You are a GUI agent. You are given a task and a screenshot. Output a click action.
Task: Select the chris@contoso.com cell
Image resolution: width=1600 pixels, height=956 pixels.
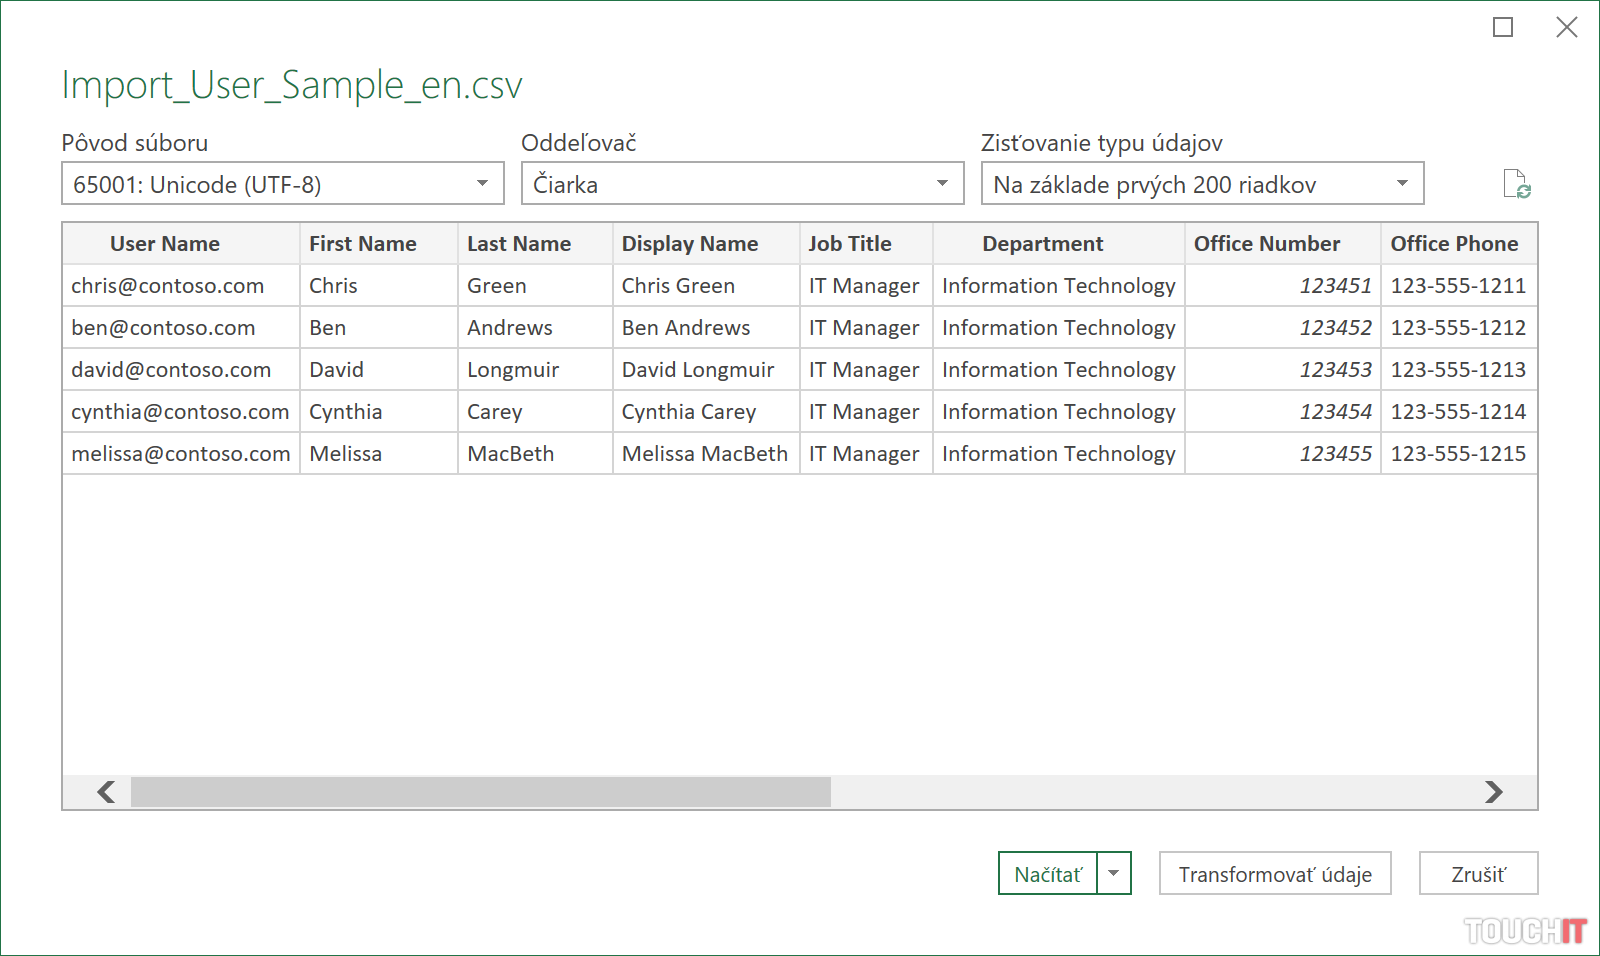168,286
